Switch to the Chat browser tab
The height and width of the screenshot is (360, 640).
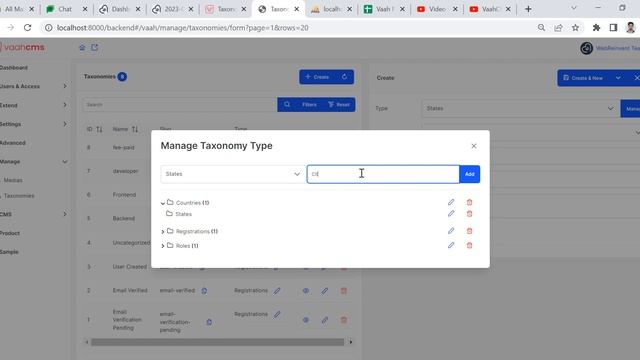[67, 9]
